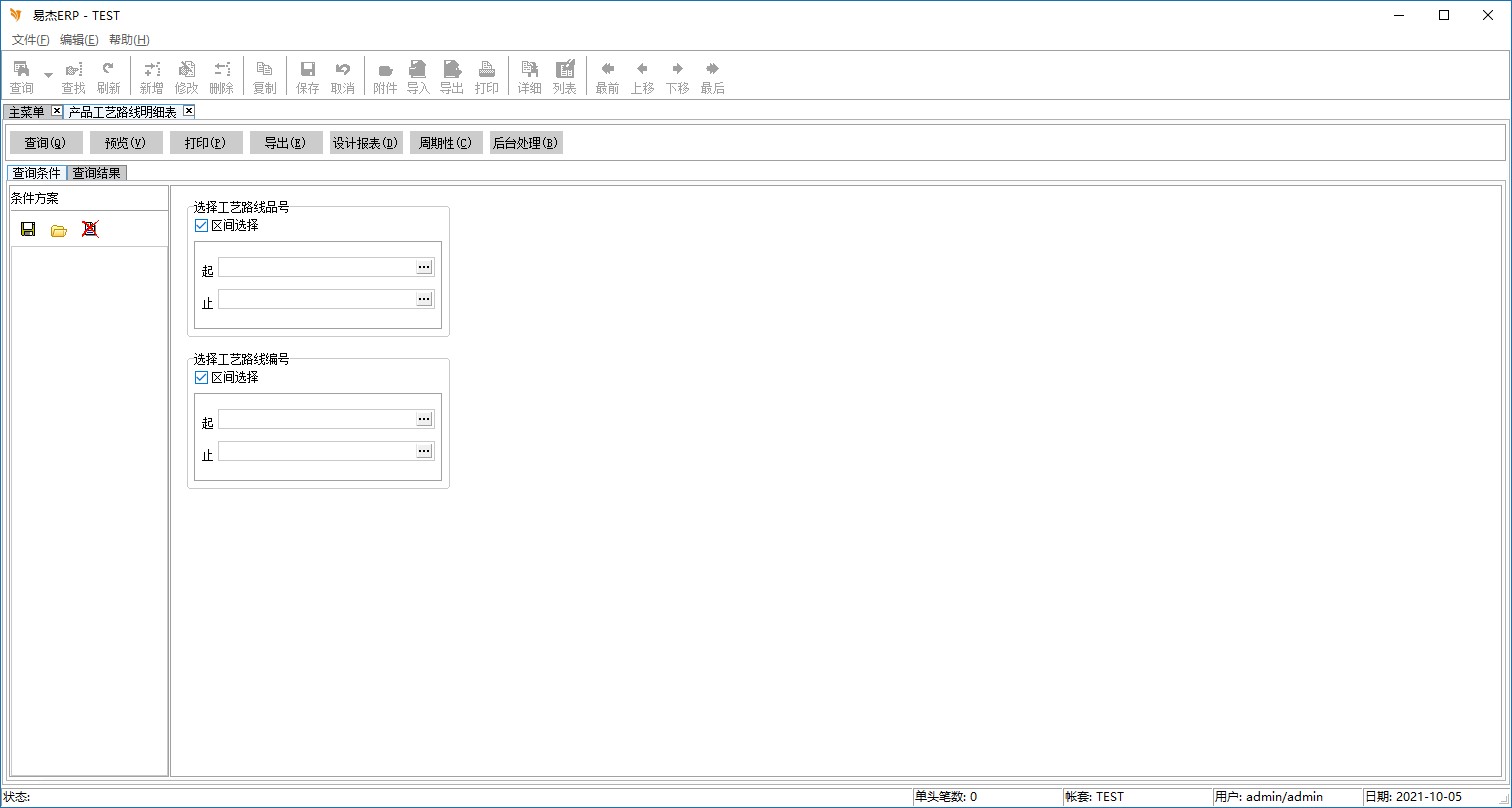
Task: Uncheck 区间选择 under 选择工艺路线品号
Action: tap(202, 226)
